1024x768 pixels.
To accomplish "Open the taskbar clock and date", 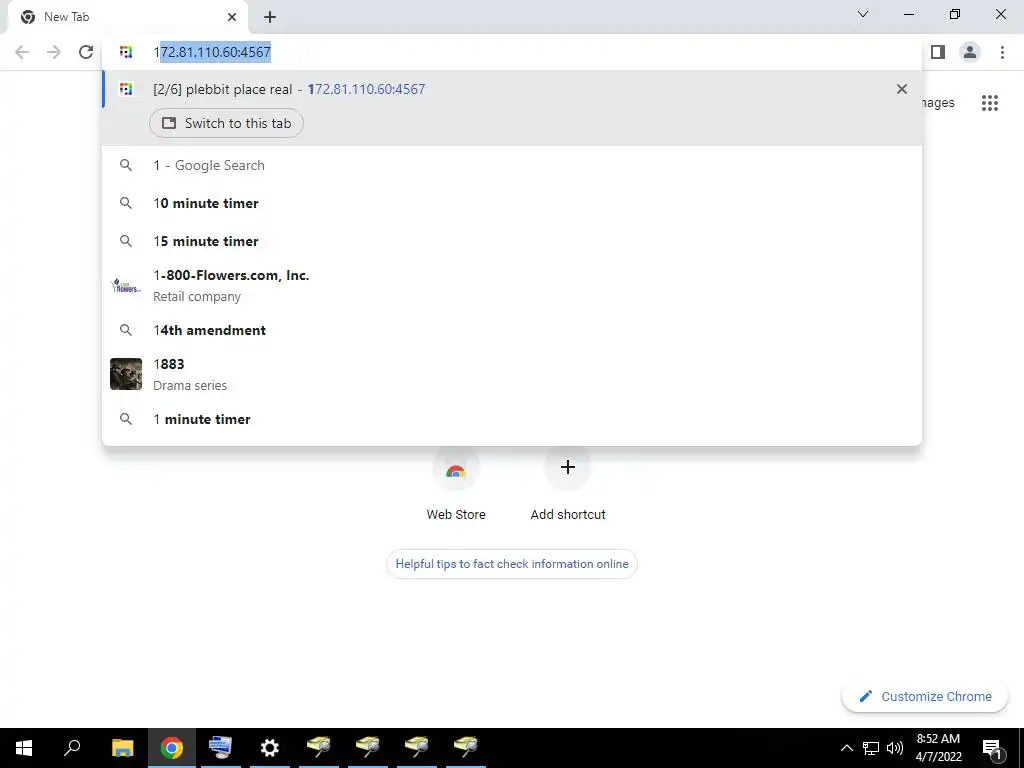I will coord(938,748).
